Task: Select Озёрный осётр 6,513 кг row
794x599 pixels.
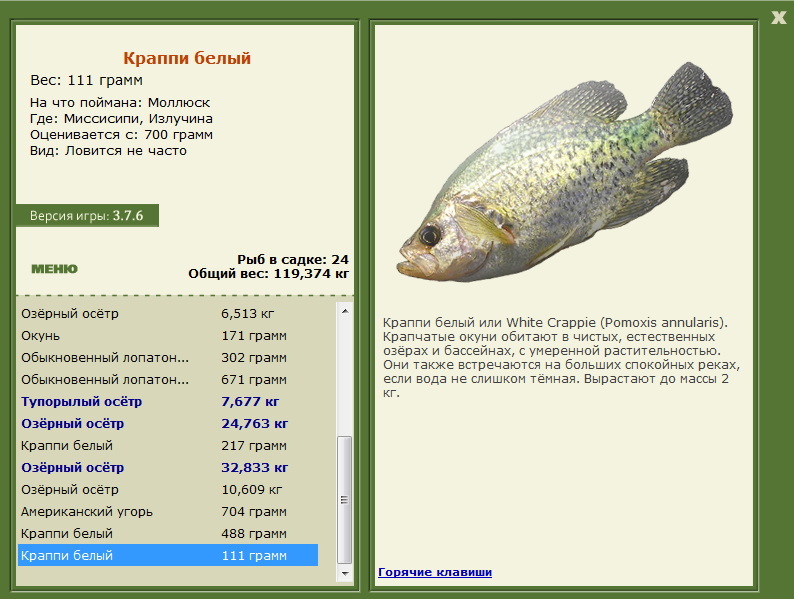Action: 168,313
